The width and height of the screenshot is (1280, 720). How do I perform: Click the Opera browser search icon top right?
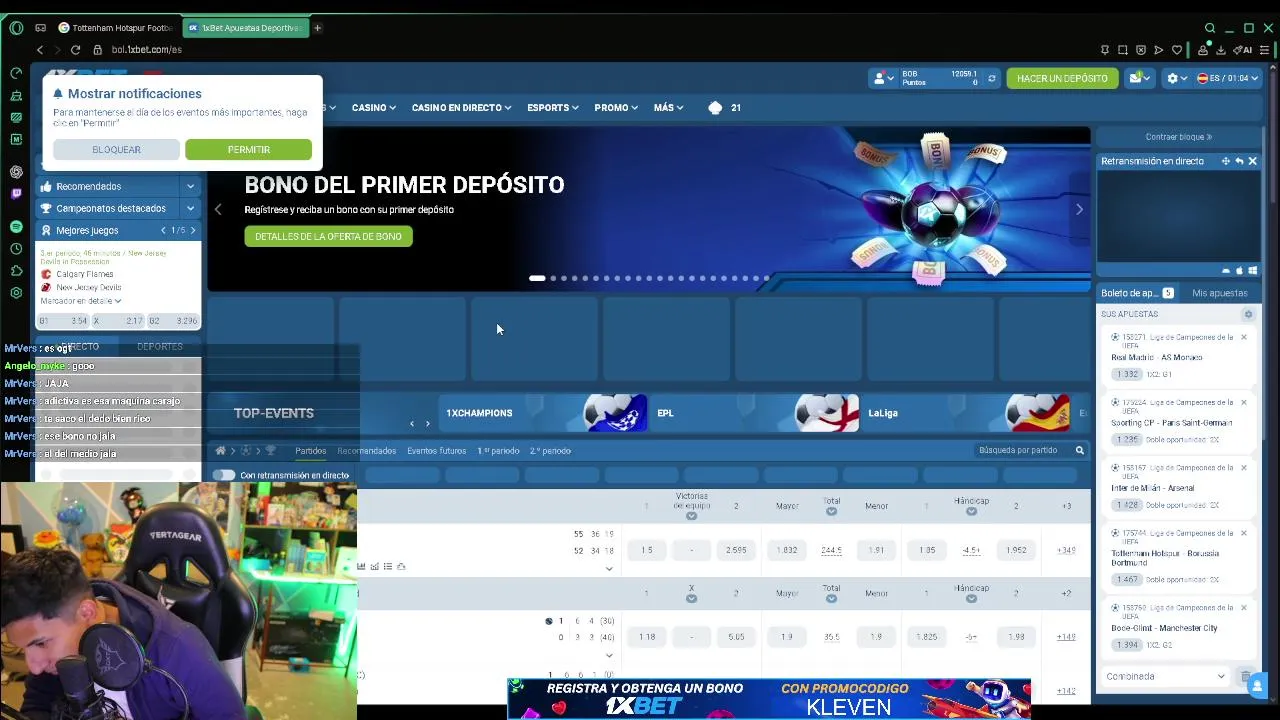pos(1210,28)
